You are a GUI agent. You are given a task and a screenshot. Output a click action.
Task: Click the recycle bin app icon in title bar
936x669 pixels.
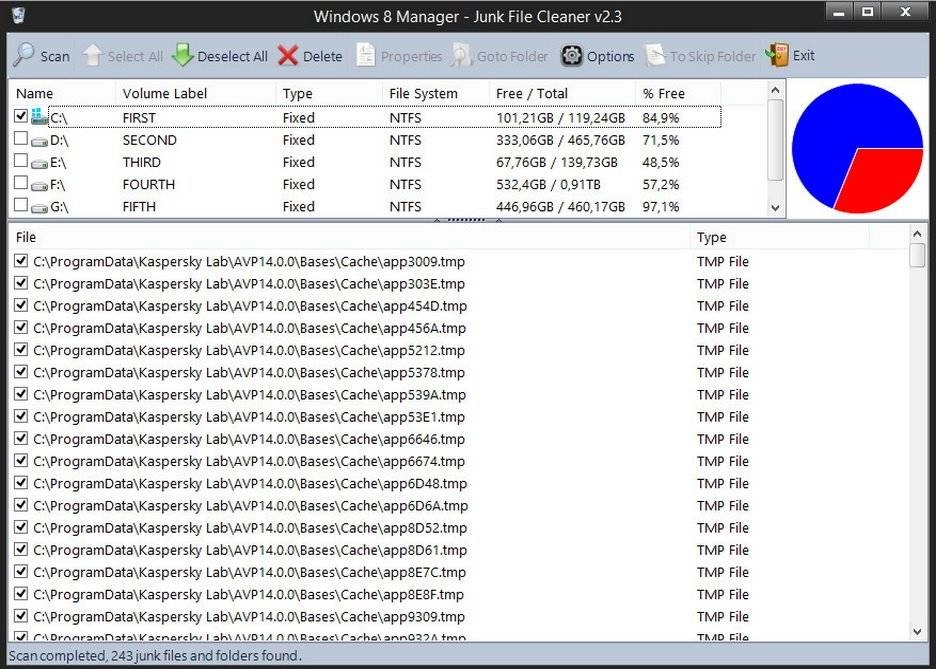click(18, 15)
